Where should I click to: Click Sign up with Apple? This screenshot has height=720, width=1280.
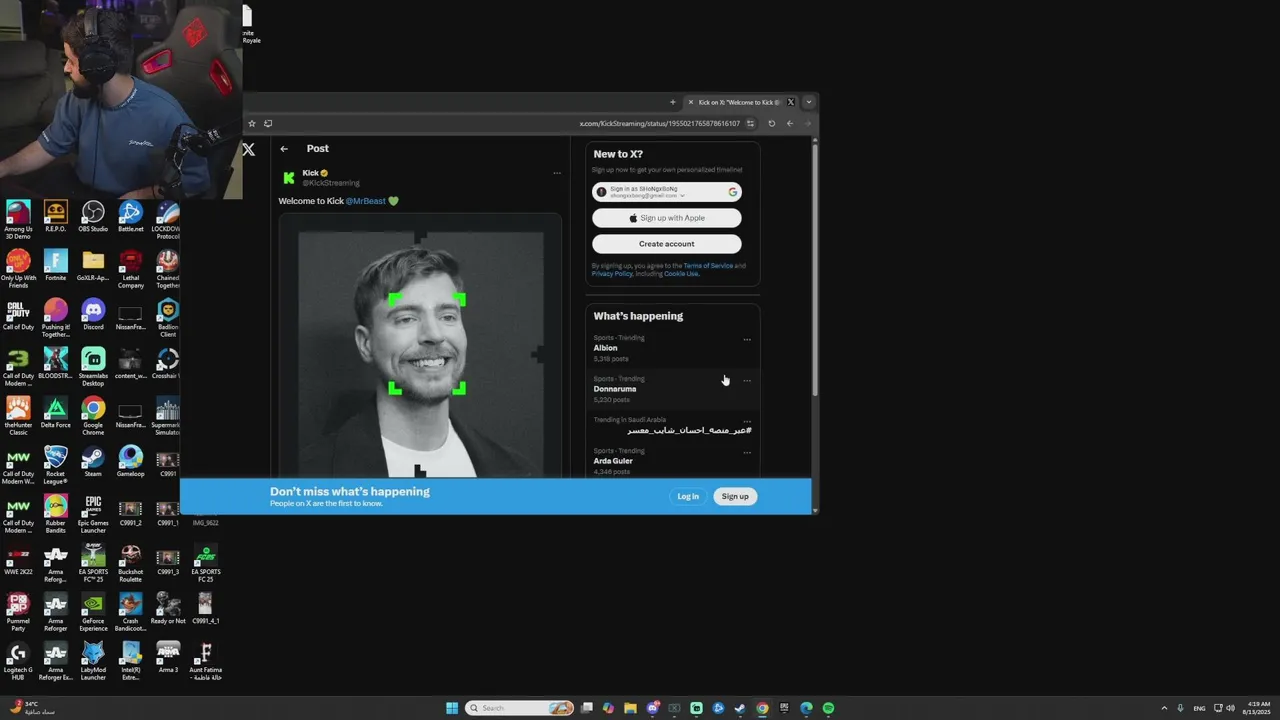(x=667, y=218)
